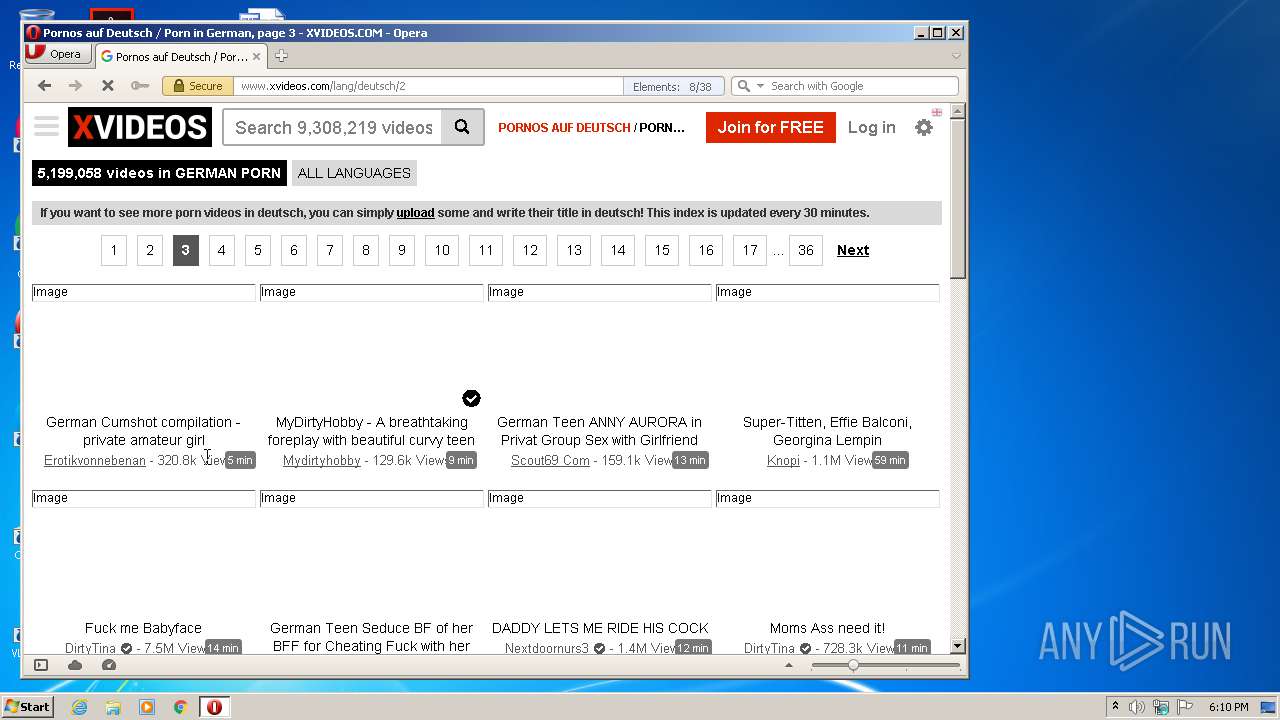
Task: Open the Scout69 Com uploader link
Action: pos(550,460)
